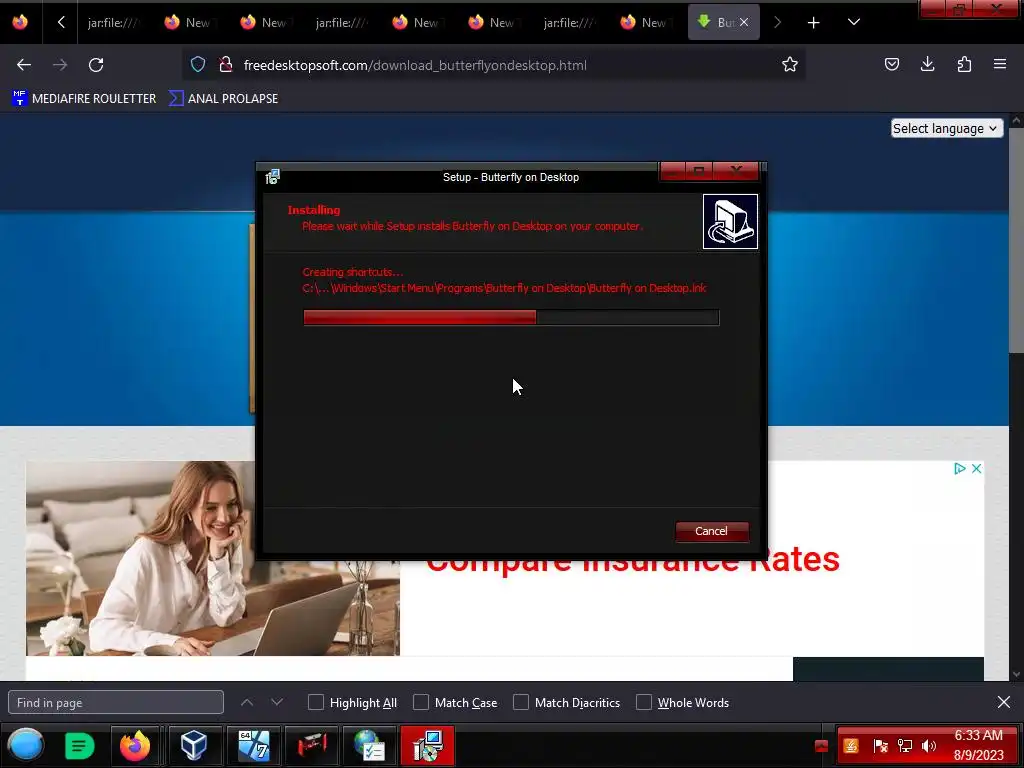Open the red machine icon taskbar app

[x=312, y=745]
